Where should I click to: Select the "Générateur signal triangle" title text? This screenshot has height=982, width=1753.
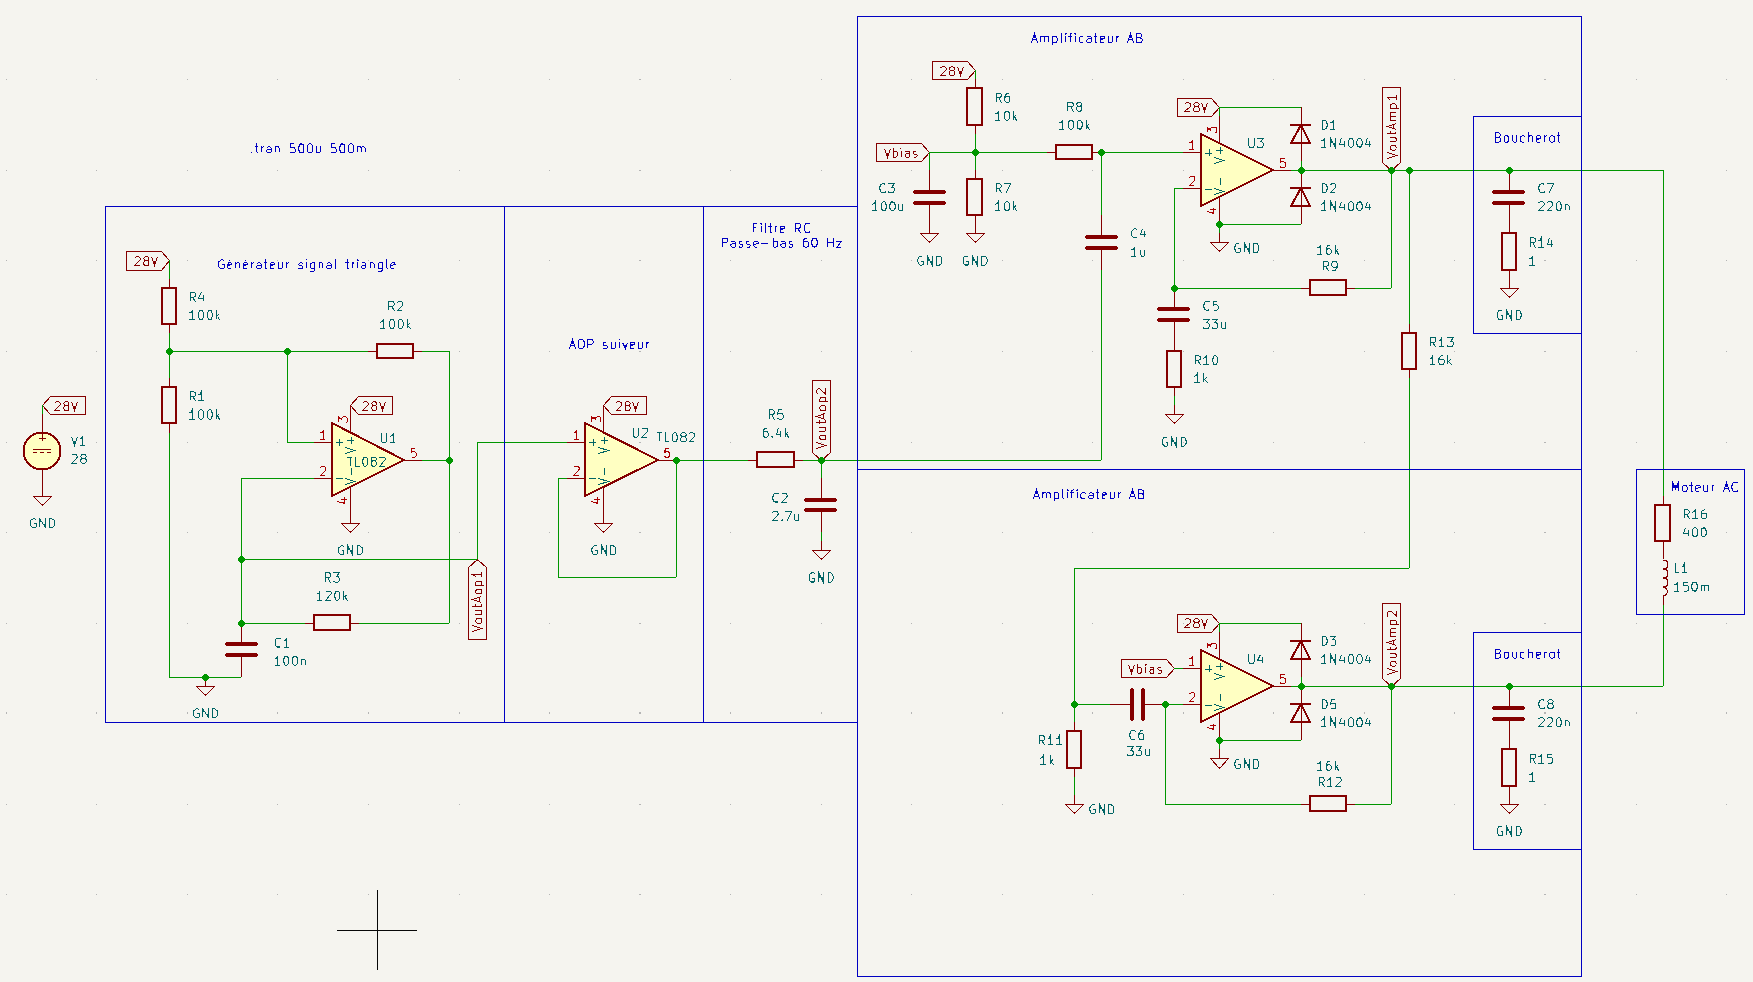point(307,264)
